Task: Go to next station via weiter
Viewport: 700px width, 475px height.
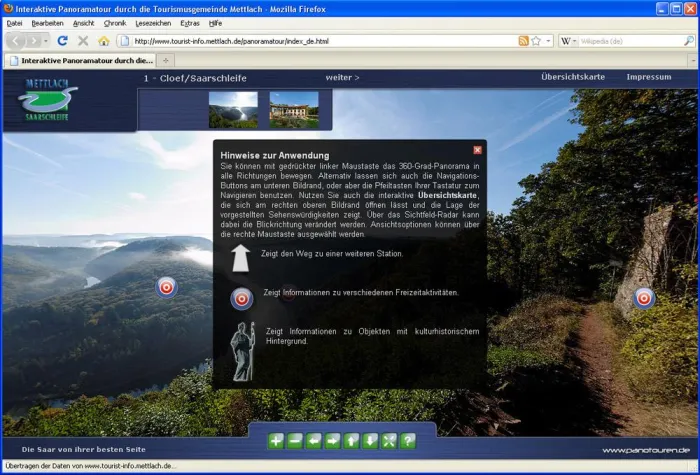Action: (x=342, y=77)
